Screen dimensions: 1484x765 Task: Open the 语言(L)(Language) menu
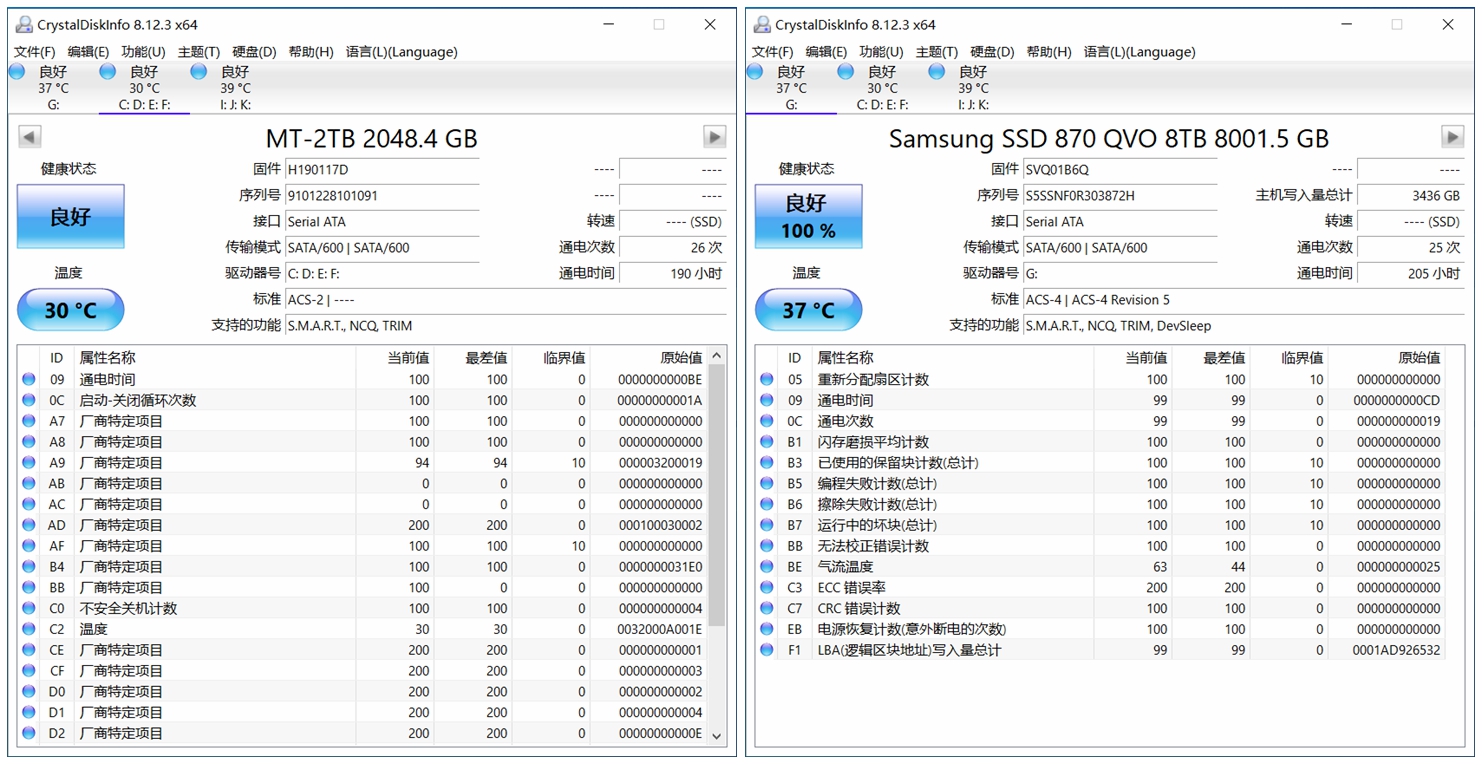click(x=402, y=51)
